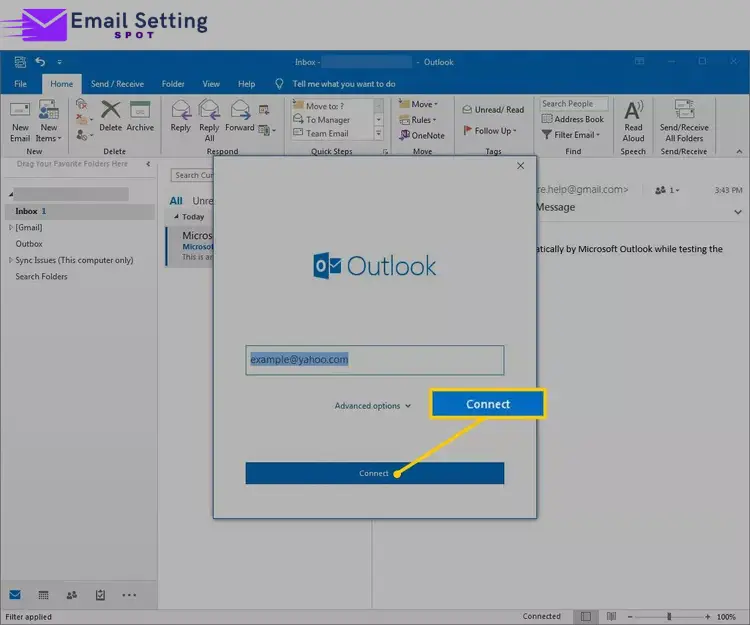Viewport: 750px width, 625px height.
Task: Open the Help tab
Action: coord(246,84)
